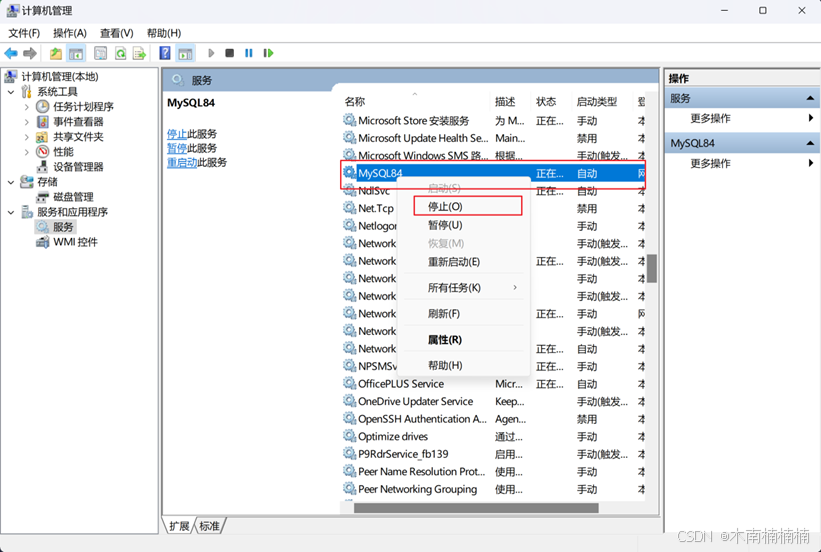Toggle the show/hide console tree icon
The width and height of the screenshot is (821, 552).
(x=76, y=53)
